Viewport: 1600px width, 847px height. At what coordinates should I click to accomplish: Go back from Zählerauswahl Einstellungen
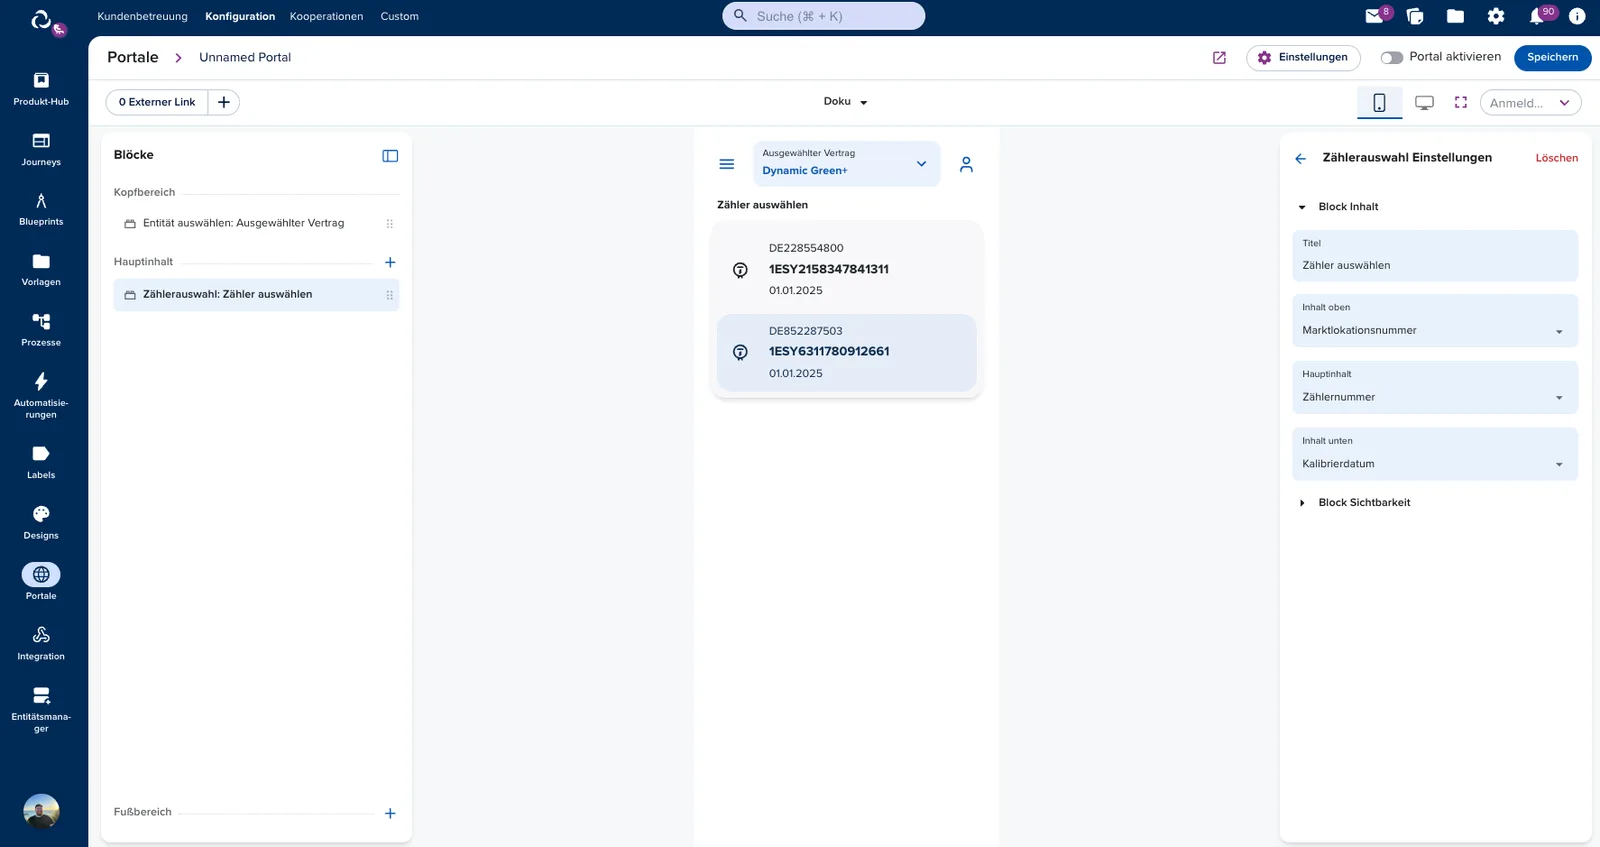[x=1300, y=158]
